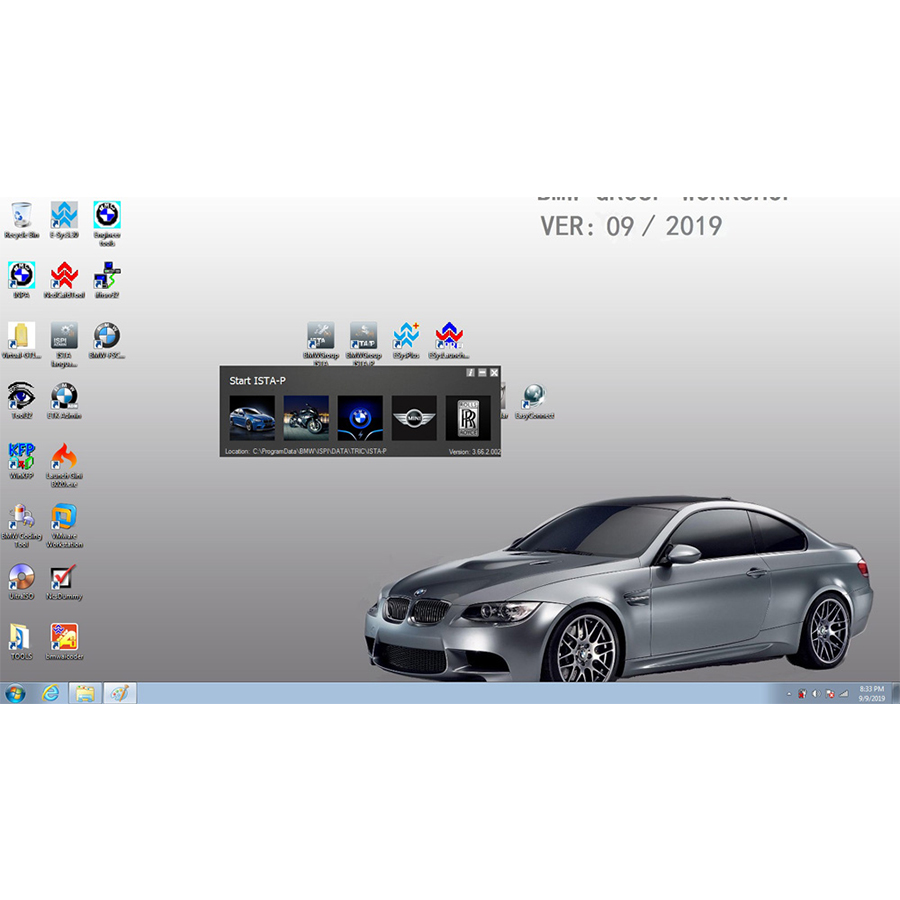This screenshot has height=900, width=900.
Task: Launch the WinKFP desktop icon
Action: tap(21, 457)
